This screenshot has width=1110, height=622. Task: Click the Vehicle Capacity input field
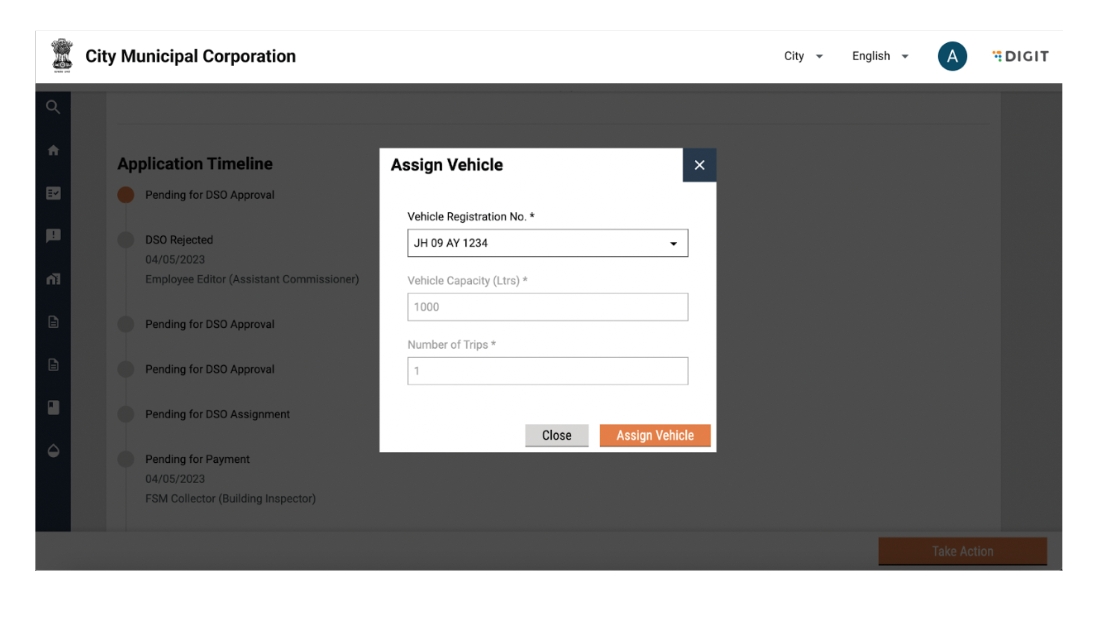[547, 307]
